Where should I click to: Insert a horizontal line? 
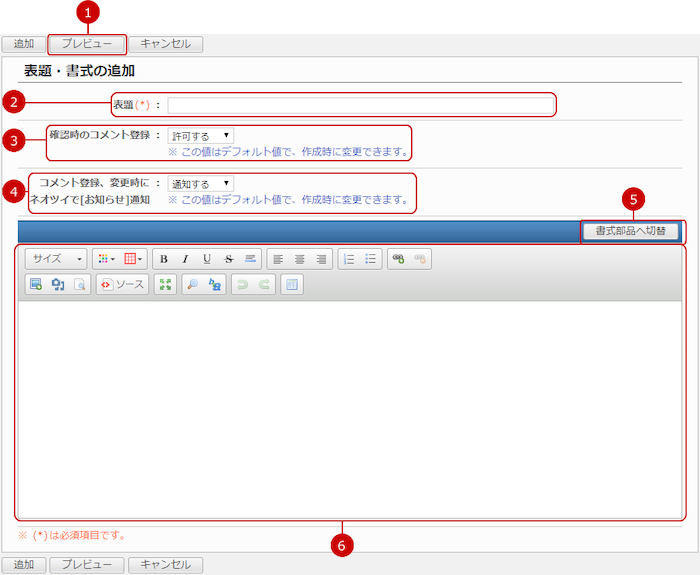click(x=250, y=259)
